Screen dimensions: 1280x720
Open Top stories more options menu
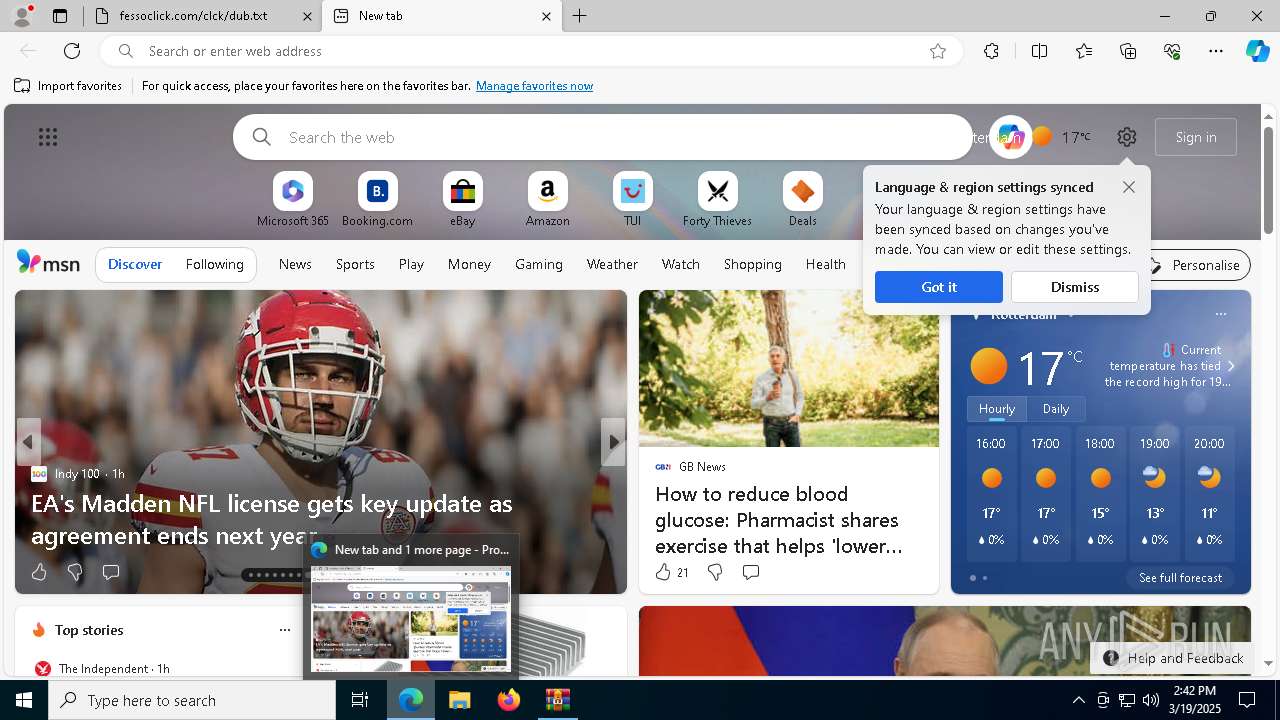tap(285, 630)
